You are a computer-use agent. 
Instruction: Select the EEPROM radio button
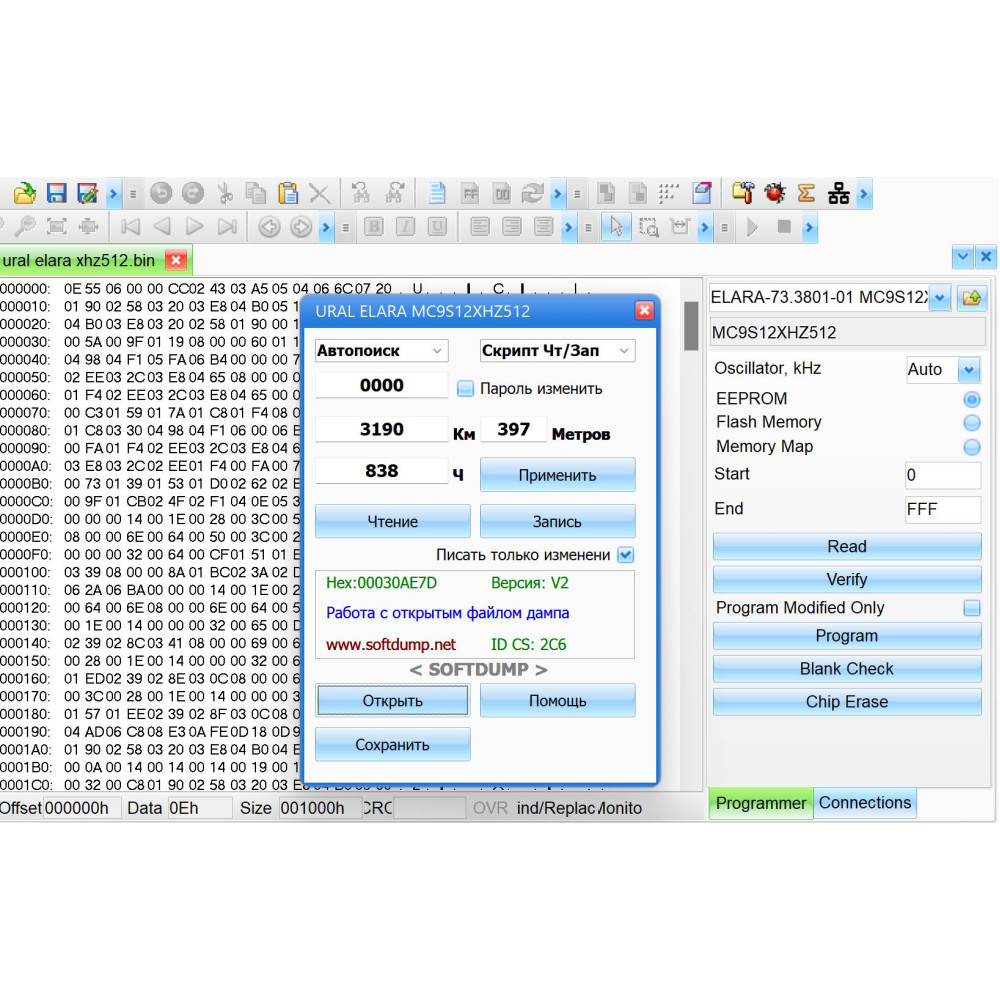pyautogui.click(x=972, y=400)
